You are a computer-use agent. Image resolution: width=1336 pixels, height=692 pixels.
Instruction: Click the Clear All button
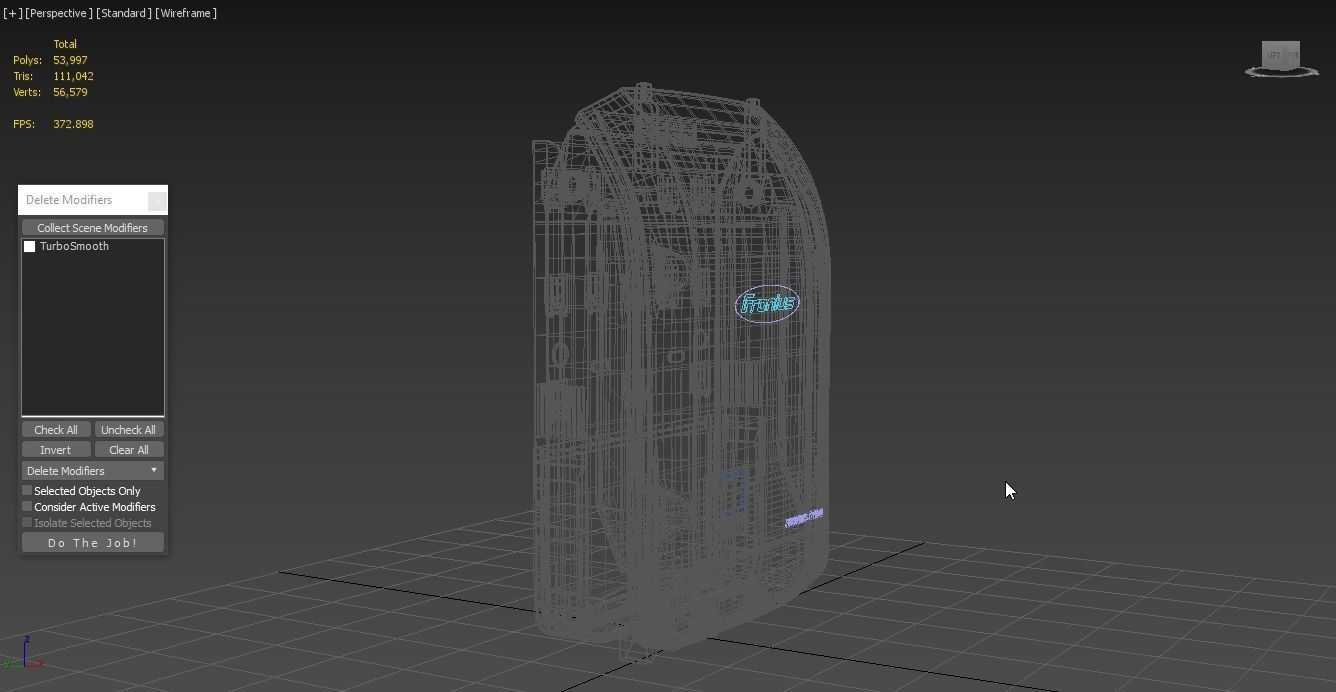[x=129, y=450]
